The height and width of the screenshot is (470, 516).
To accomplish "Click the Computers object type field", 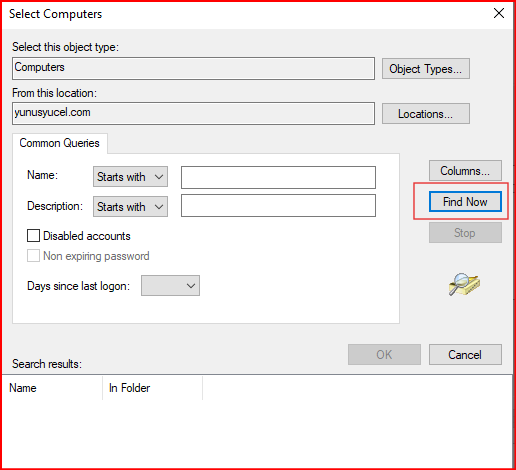I will pos(193,68).
